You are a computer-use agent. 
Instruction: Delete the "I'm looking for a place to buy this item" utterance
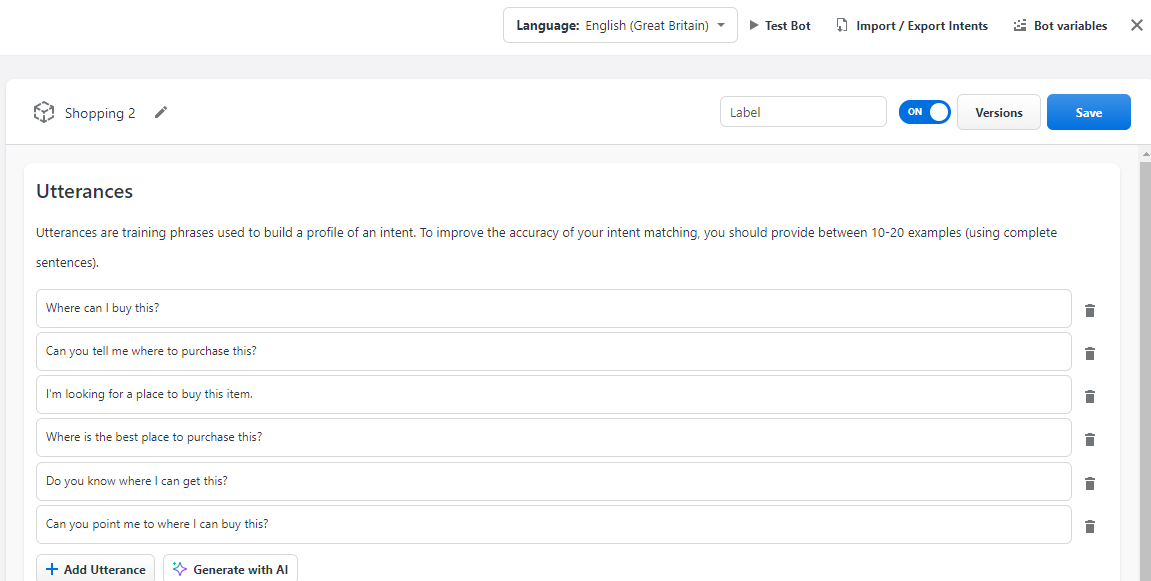[x=1090, y=396]
